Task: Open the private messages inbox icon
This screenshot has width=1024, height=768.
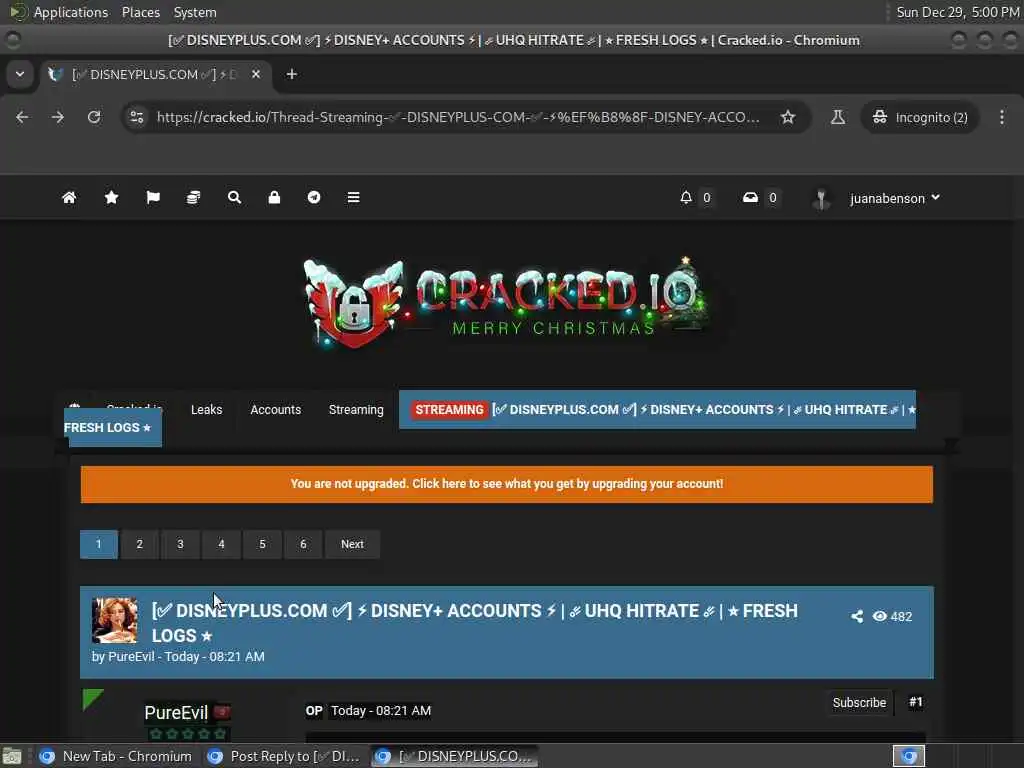Action: click(750, 197)
